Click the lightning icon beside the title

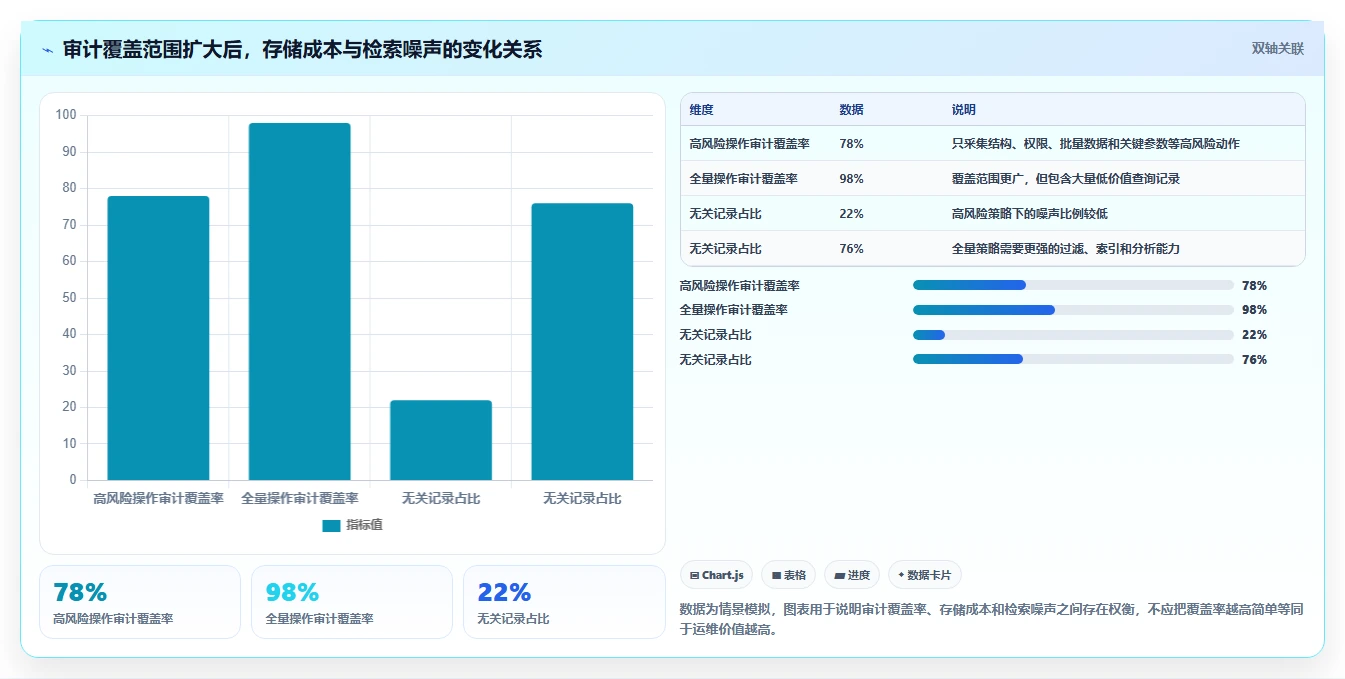tap(48, 50)
